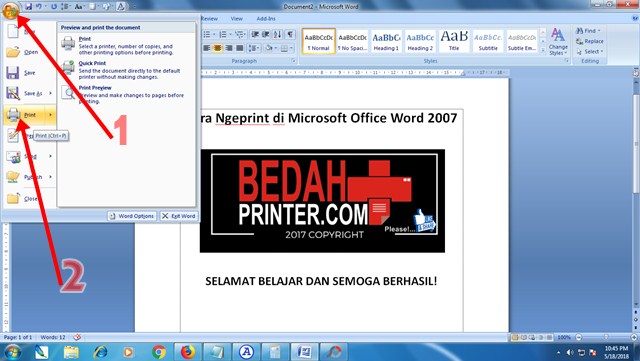640x361 pixels.
Task: Open Google Chrome from taskbar
Action: pyautogui.click(x=159, y=352)
